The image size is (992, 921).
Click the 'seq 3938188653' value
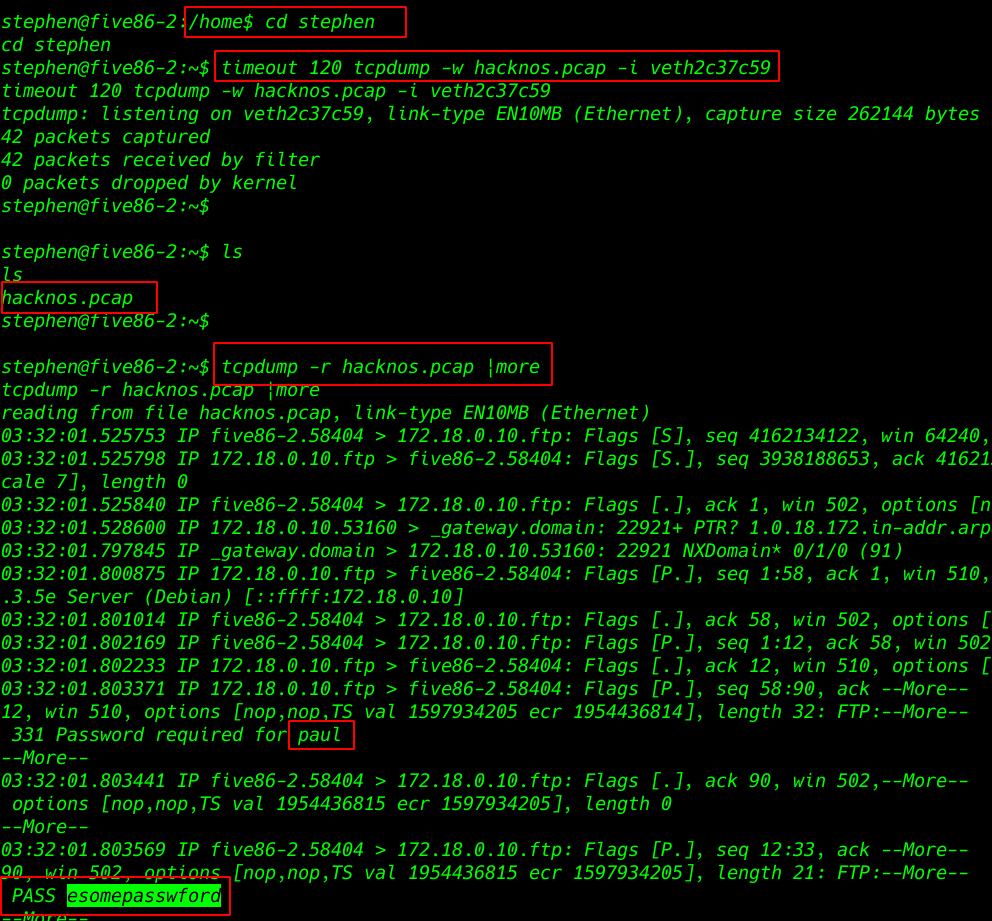coord(793,459)
